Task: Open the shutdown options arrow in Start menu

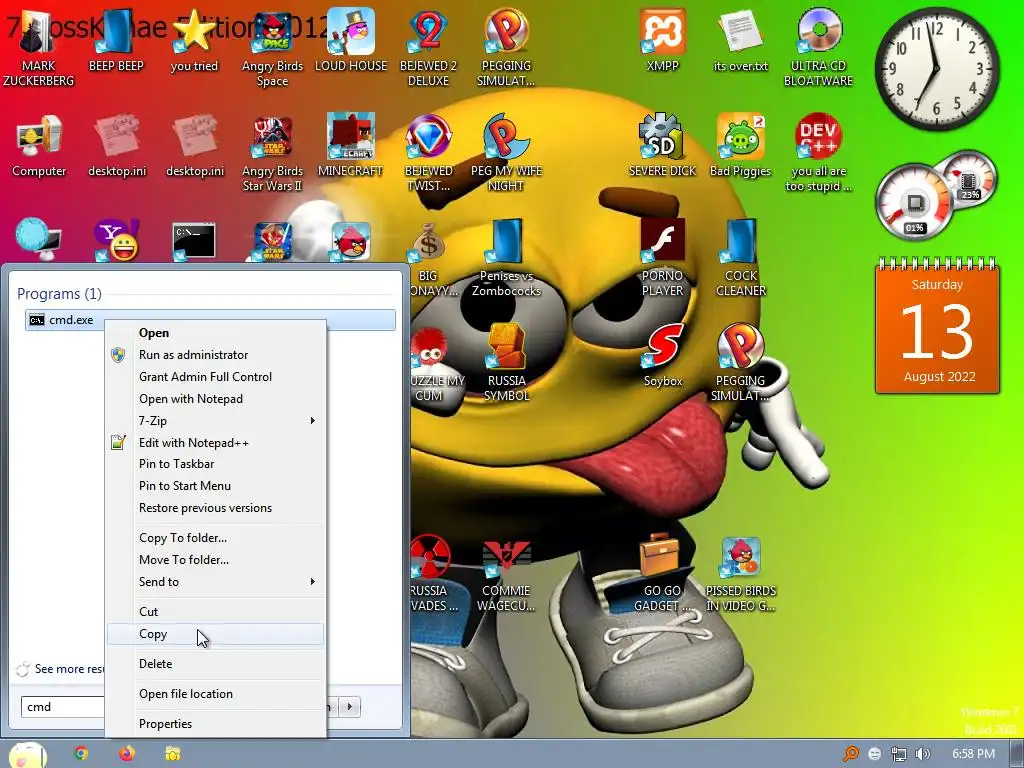Action: pyautogui.click(x=350, y=707)
